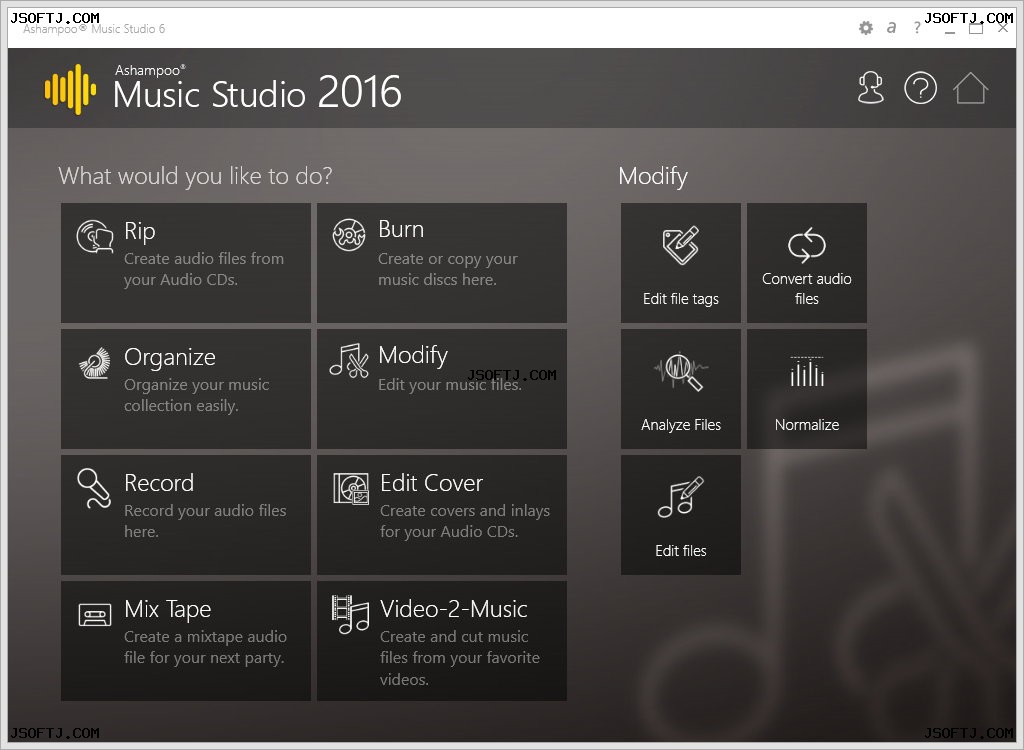This screenshot has height=750, width=1024.
Task: Click 'Create or copy your music discs here.'
Action: tap(448, 269)
